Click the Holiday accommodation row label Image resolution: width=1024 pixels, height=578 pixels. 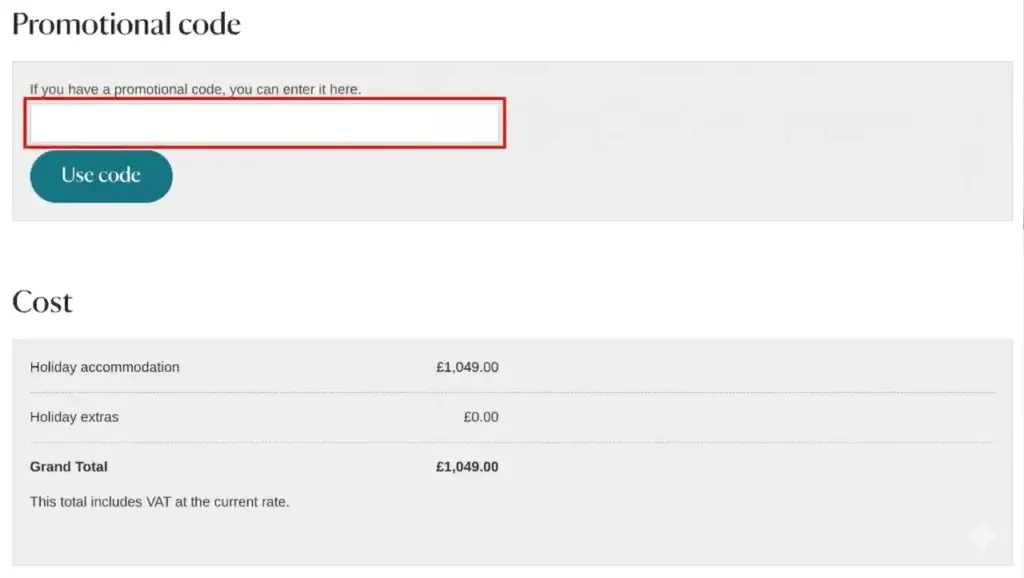(105, 367)
